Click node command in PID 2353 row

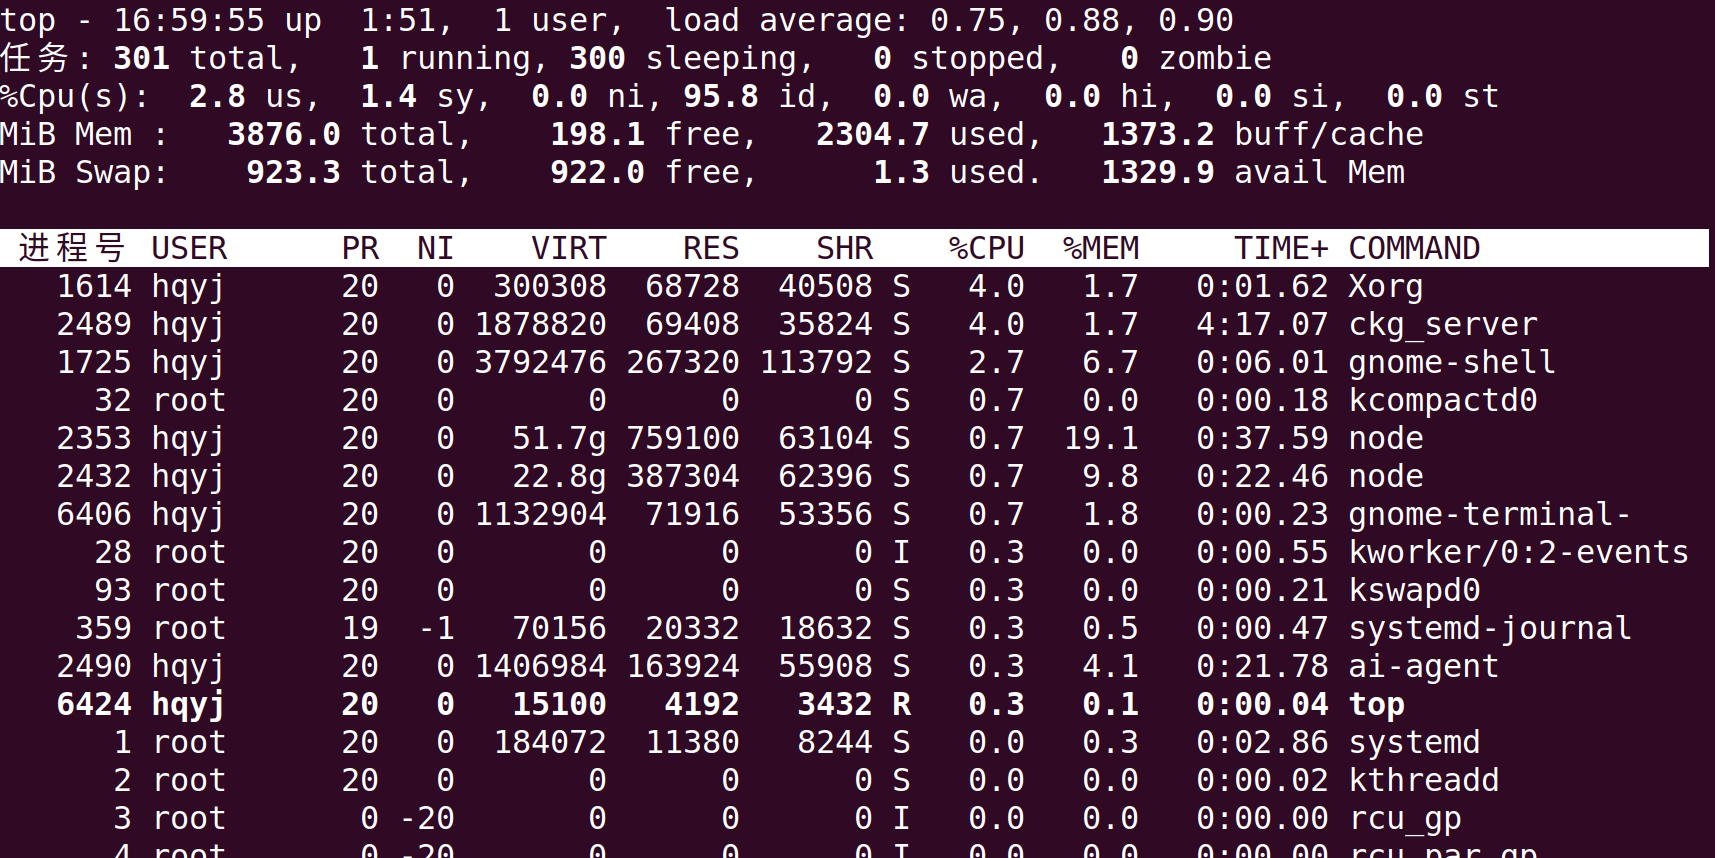(1385, 438)
